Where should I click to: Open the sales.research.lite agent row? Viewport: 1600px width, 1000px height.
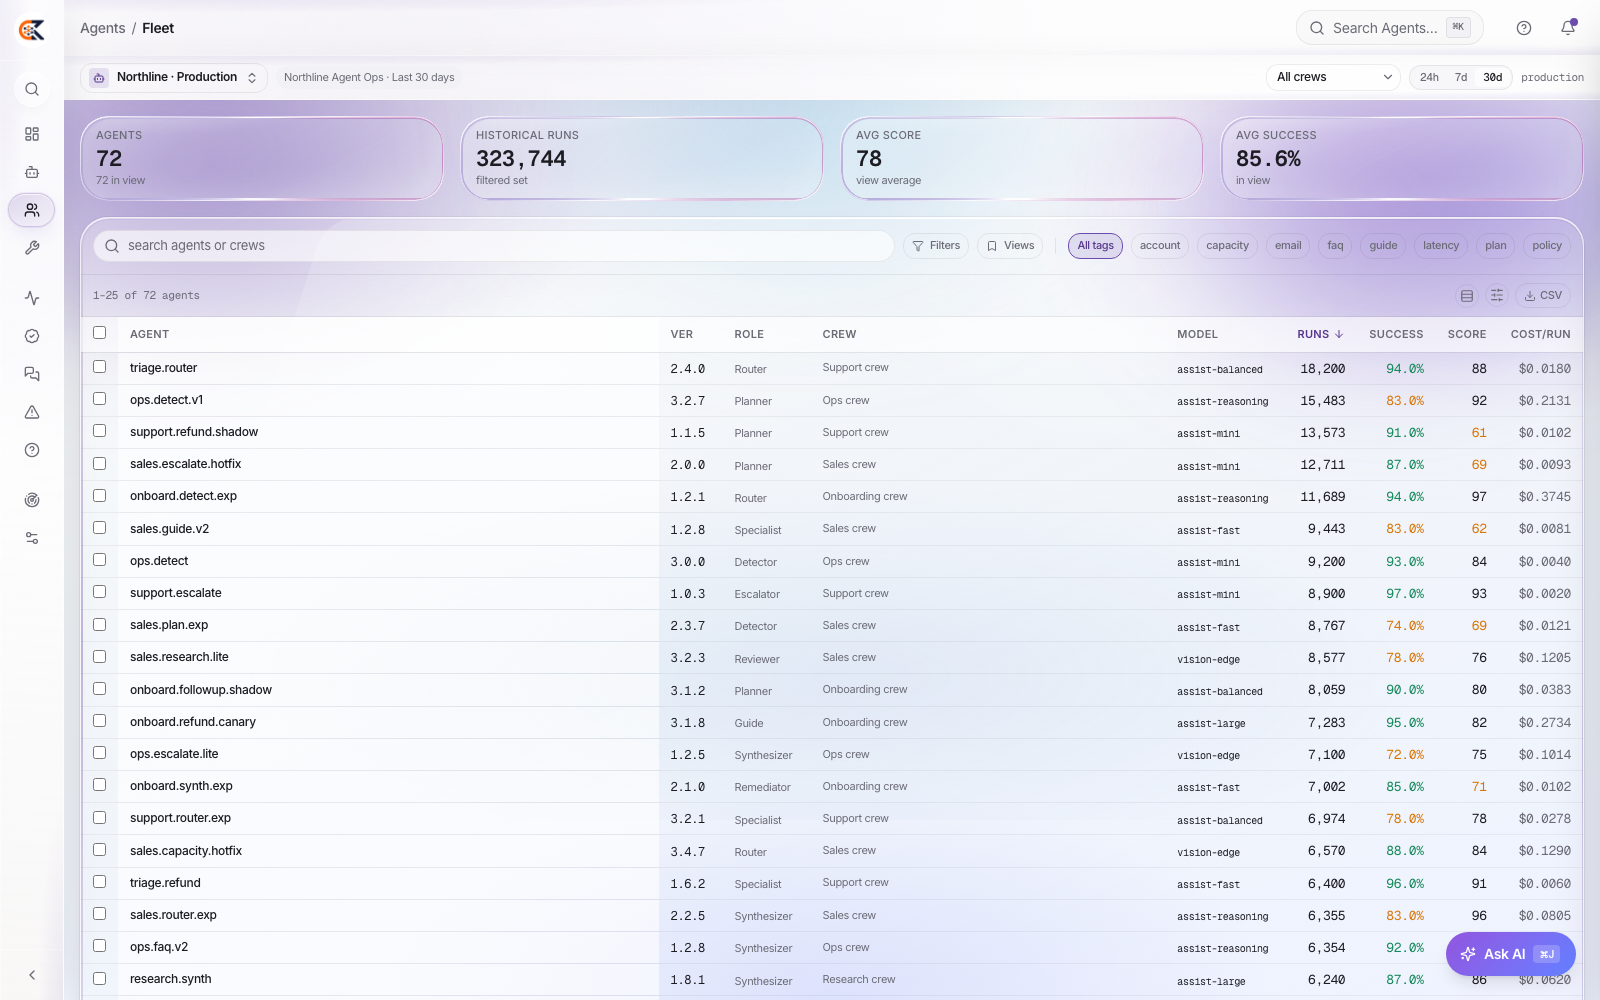(831, 658)
